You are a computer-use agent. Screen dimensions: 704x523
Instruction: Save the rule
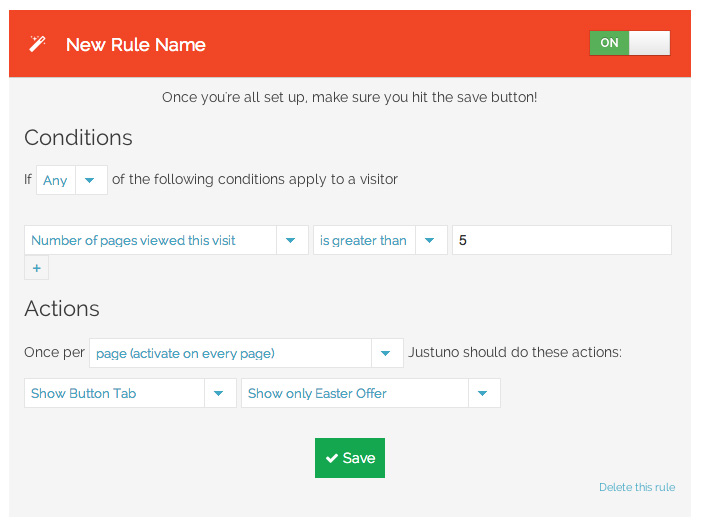[x=350, y=458]
